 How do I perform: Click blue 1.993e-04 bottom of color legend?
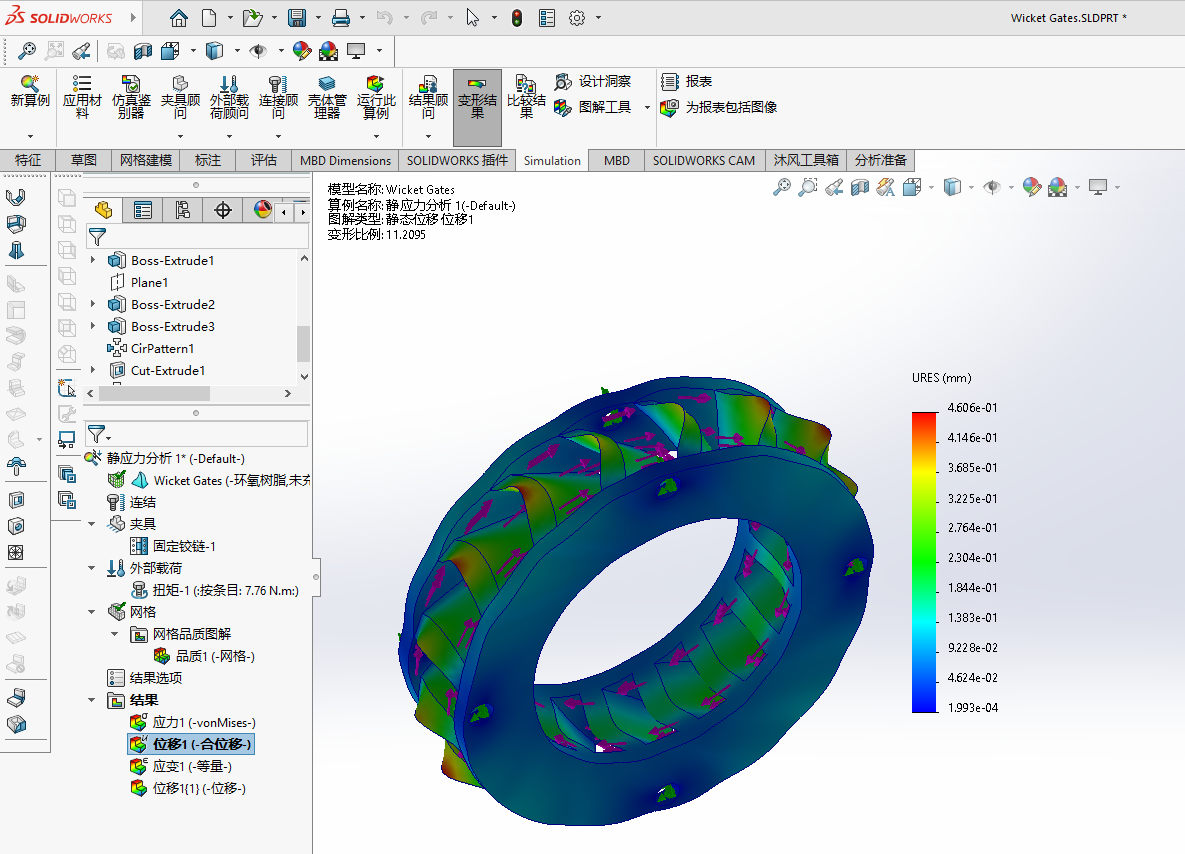click(x=972, y=707)
